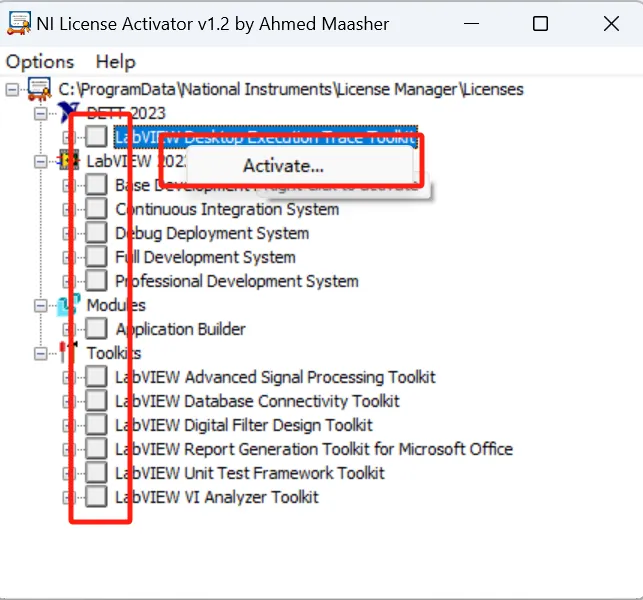This screenshot has width=643, height=600.
Task: Select LabVIEW Database Connectivity Toolkit row
Action: 257,401
